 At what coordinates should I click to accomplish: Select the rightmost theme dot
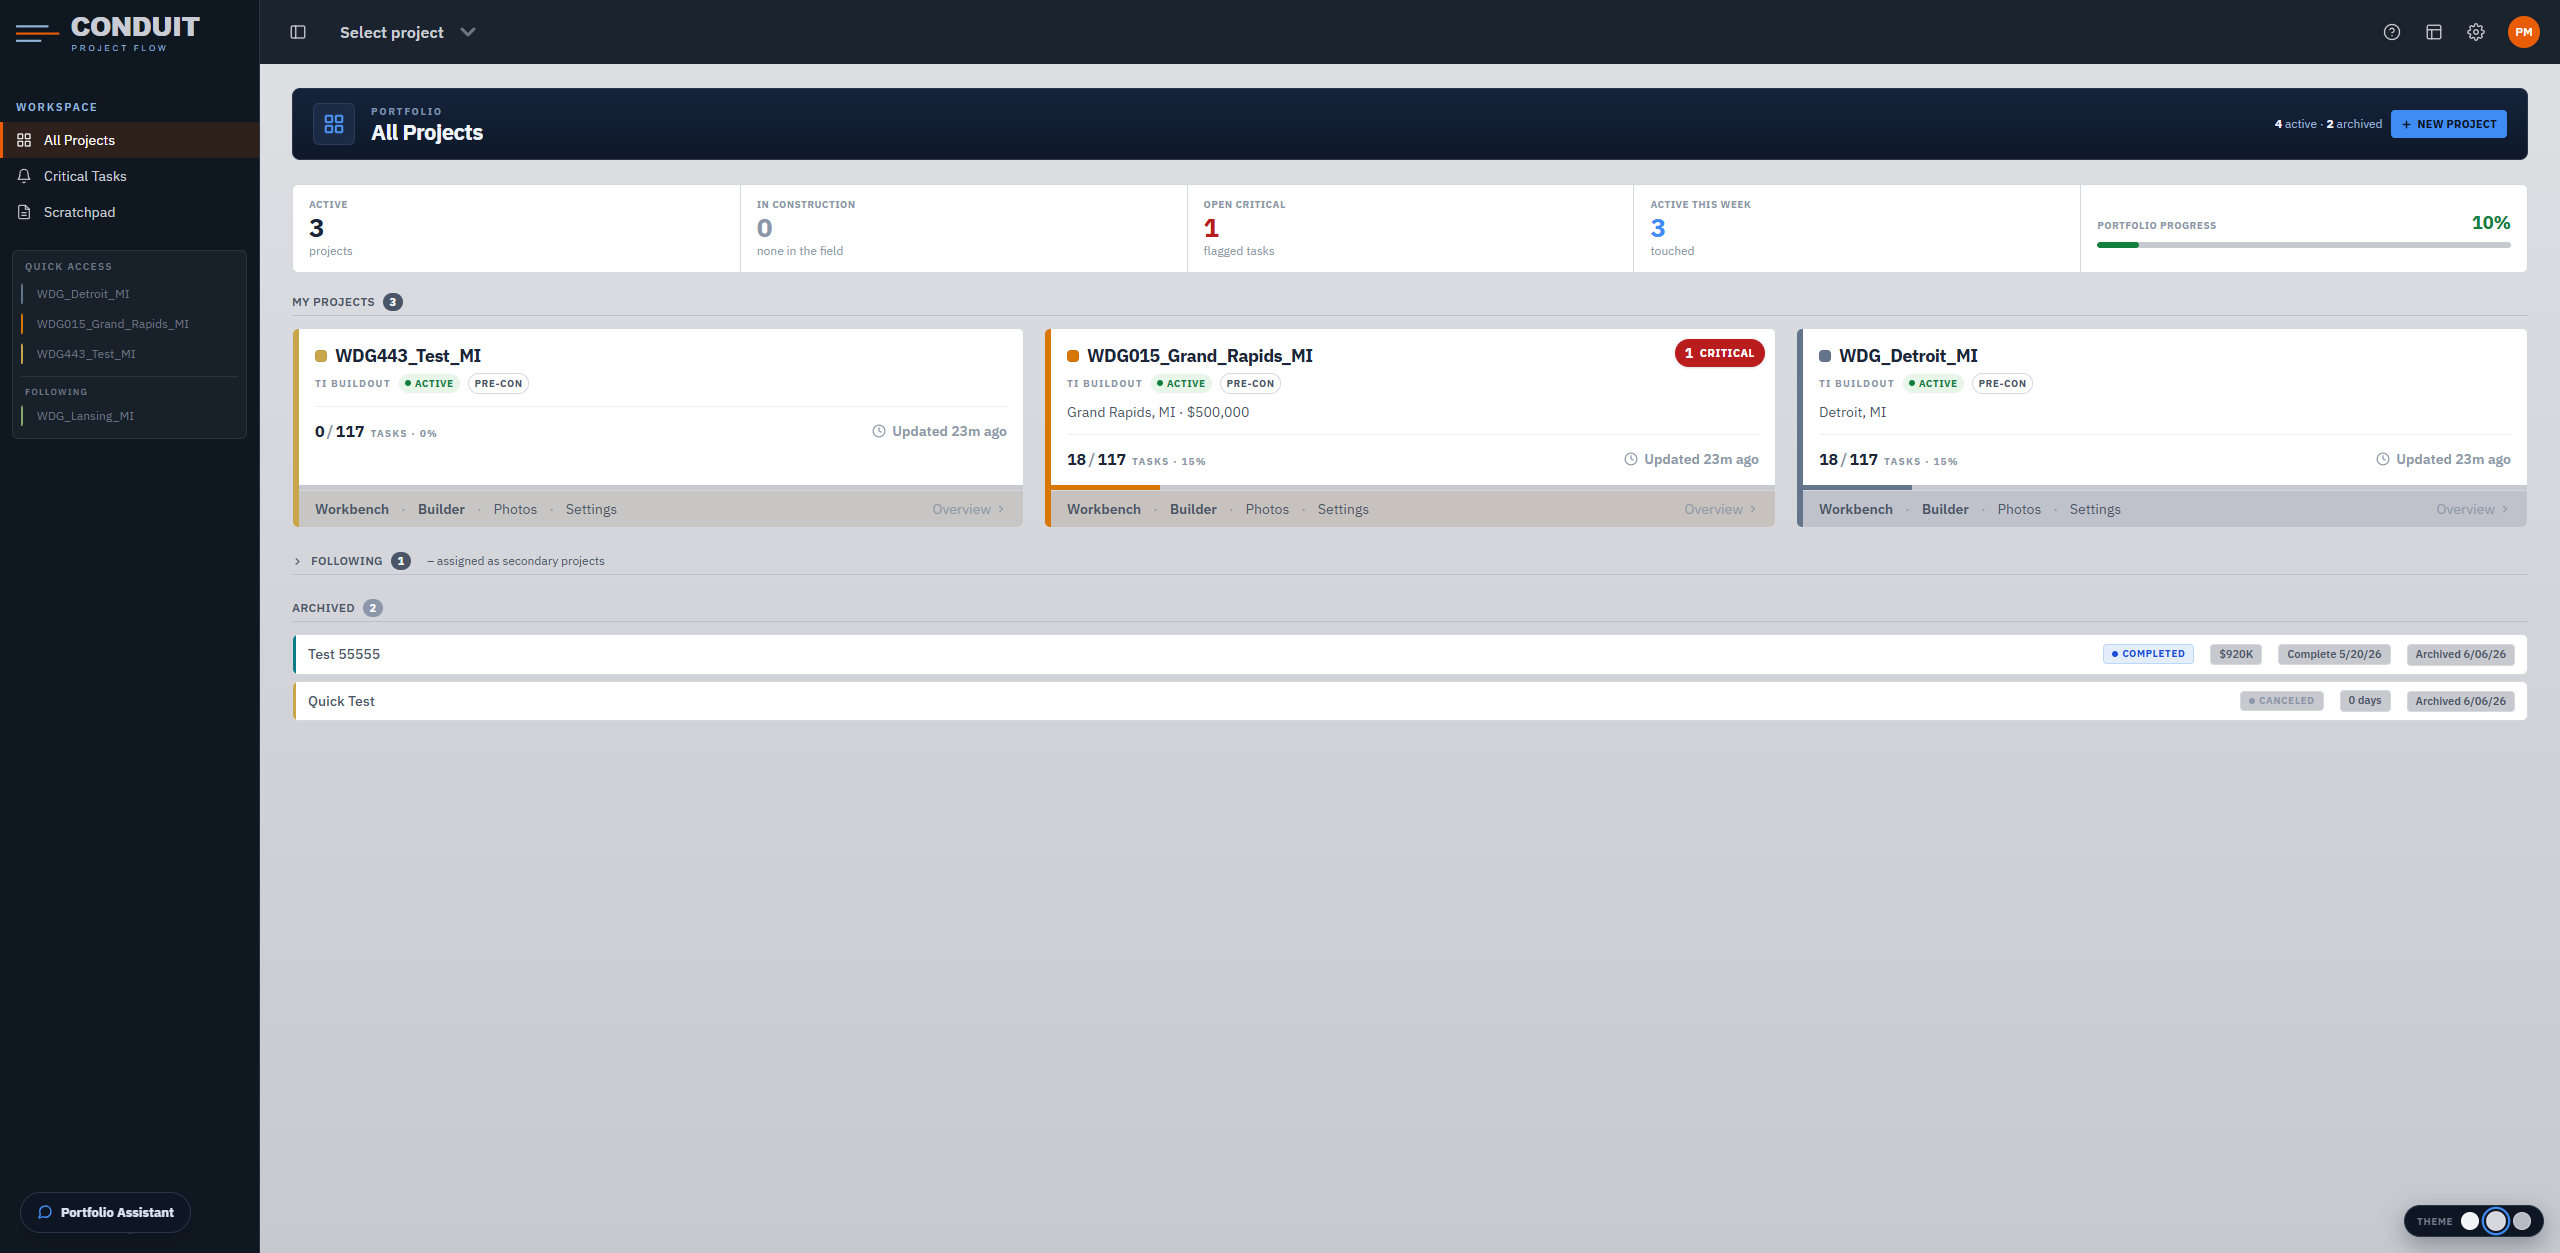[2522, 1221]
